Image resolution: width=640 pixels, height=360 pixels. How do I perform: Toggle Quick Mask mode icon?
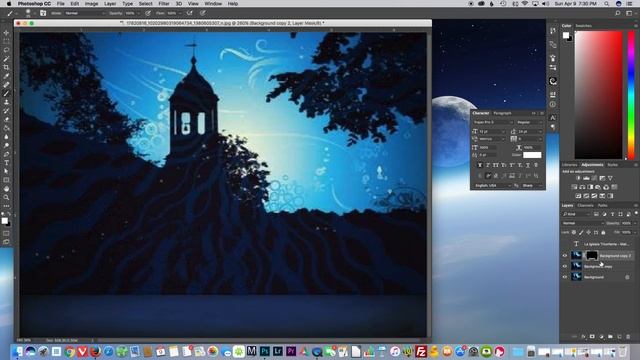[x=6, y=233]
